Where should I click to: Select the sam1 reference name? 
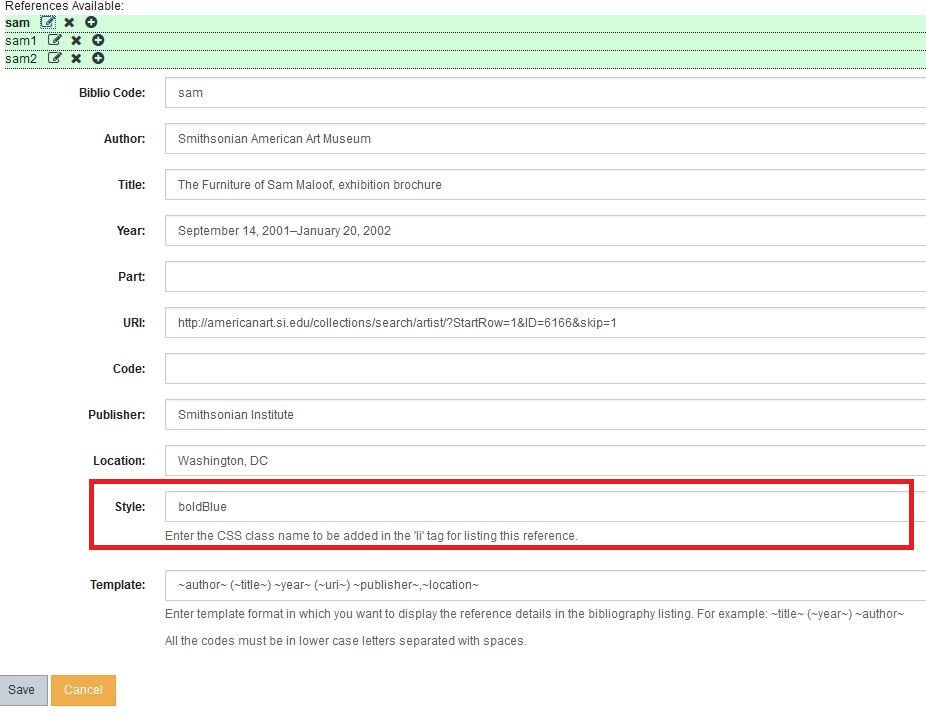coord(21,41)
